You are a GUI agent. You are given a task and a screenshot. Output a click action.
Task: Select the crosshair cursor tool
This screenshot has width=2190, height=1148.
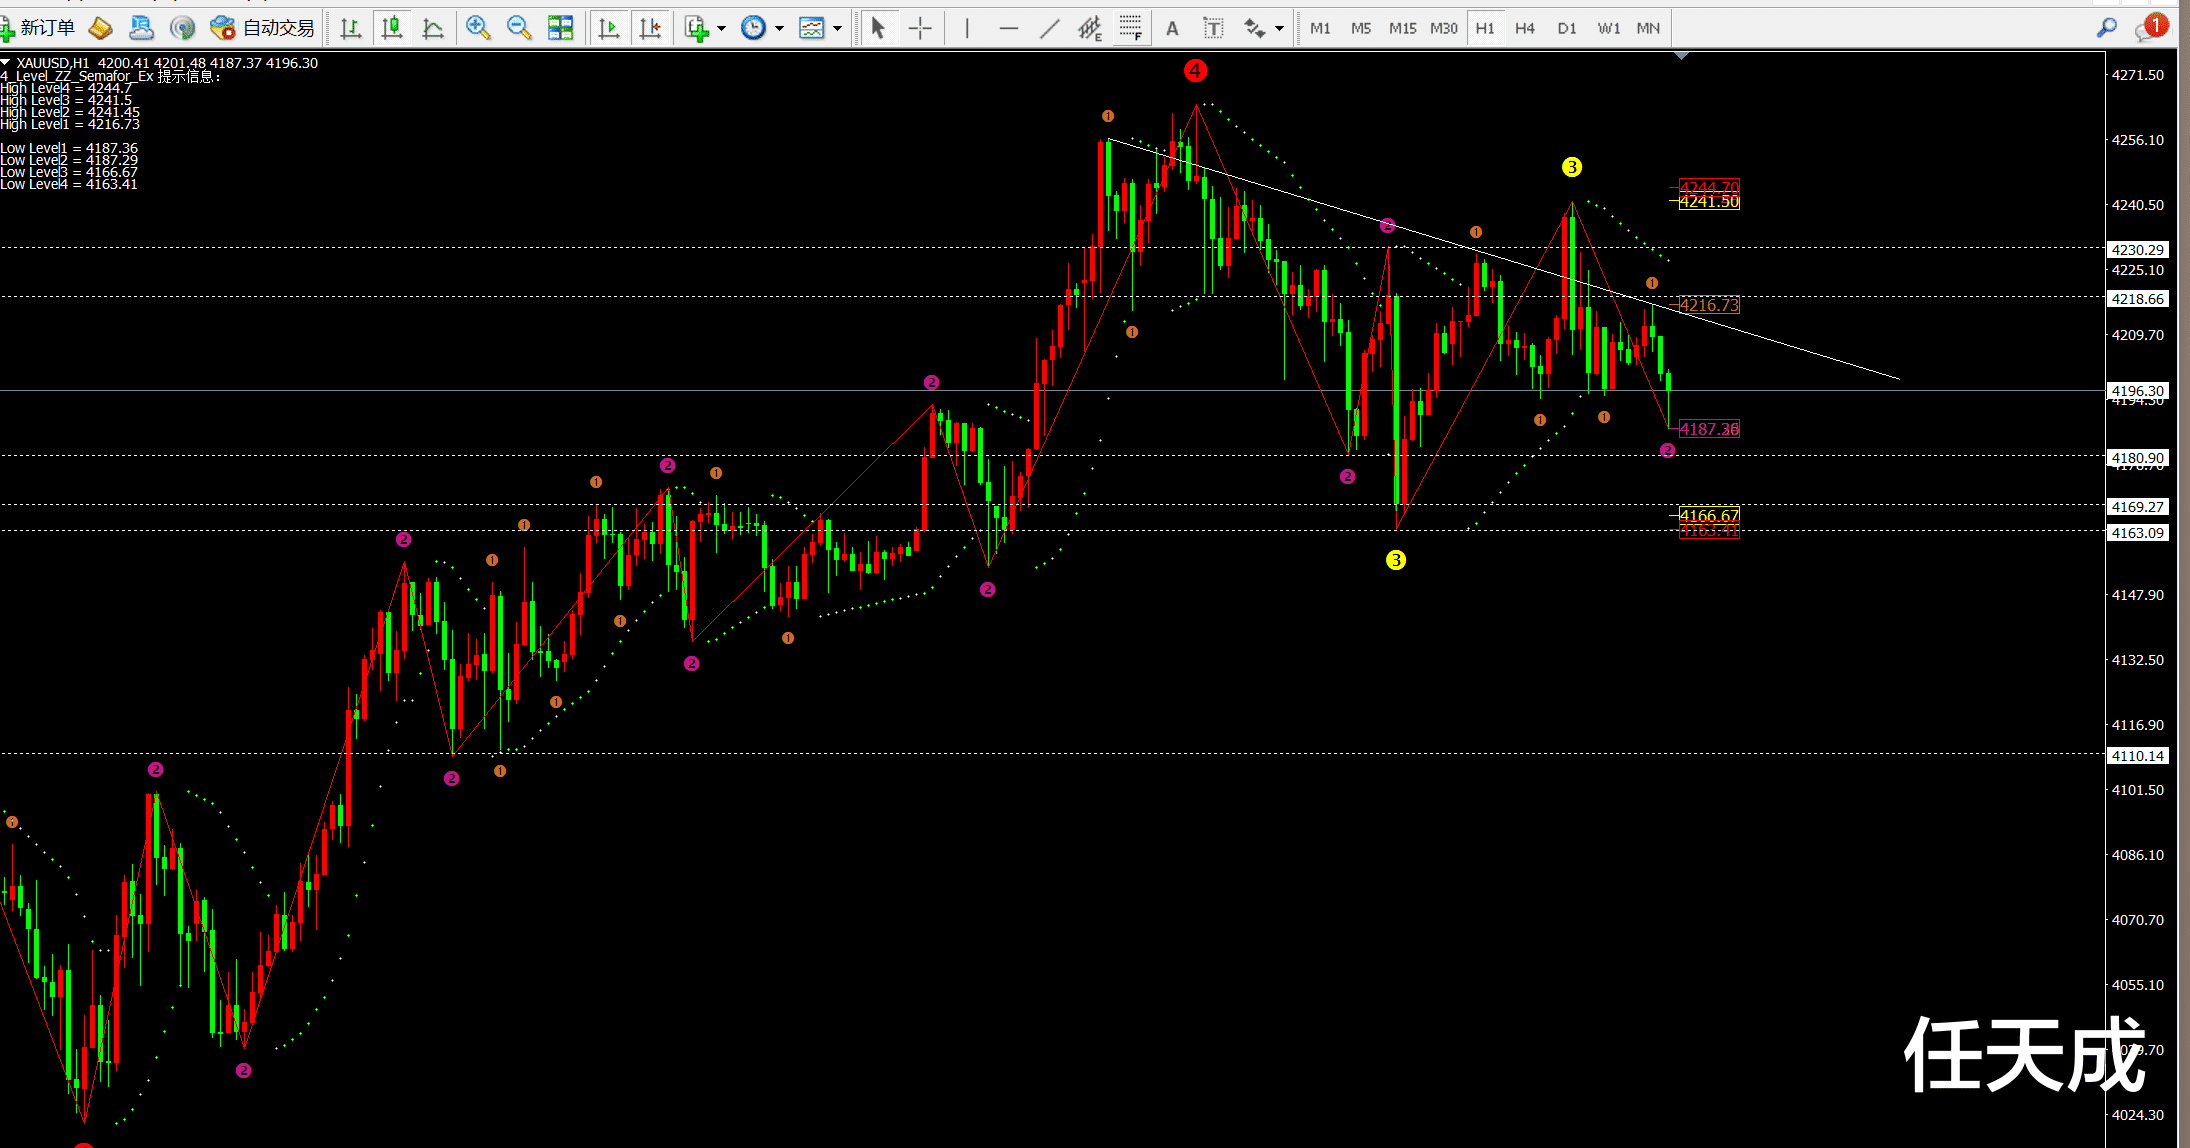(920, 28)
